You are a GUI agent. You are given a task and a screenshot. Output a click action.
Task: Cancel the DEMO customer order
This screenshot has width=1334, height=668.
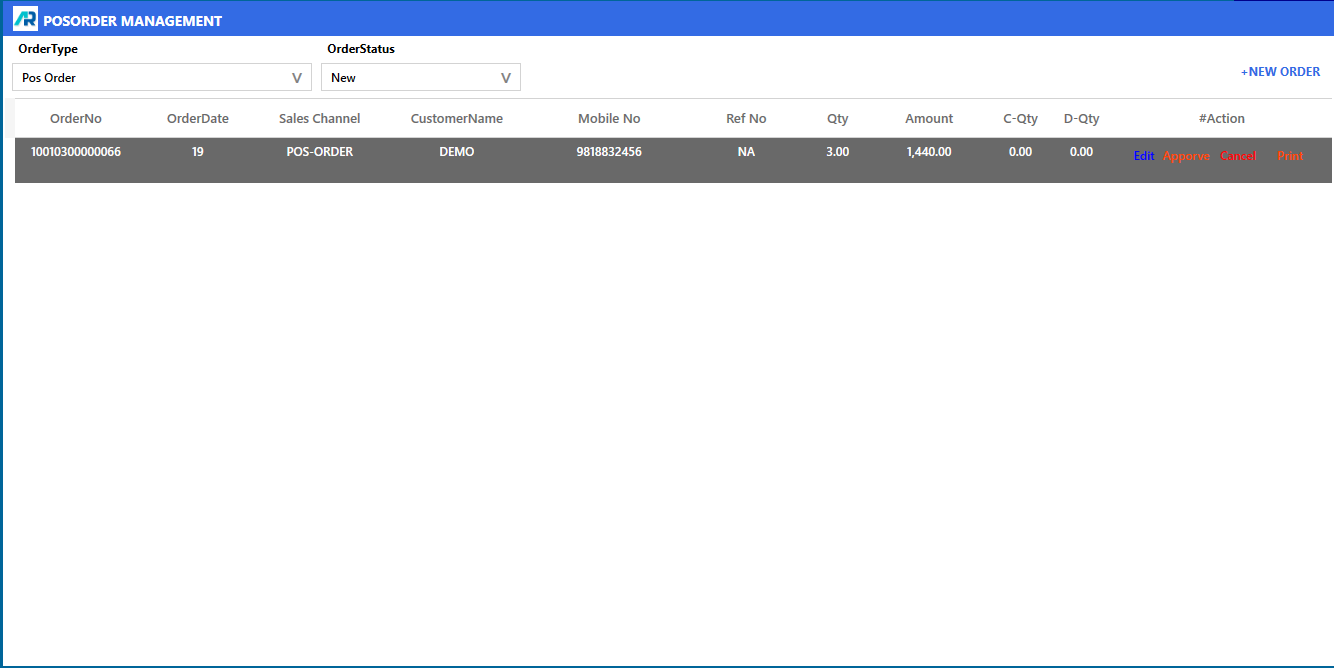(1238, 156)
